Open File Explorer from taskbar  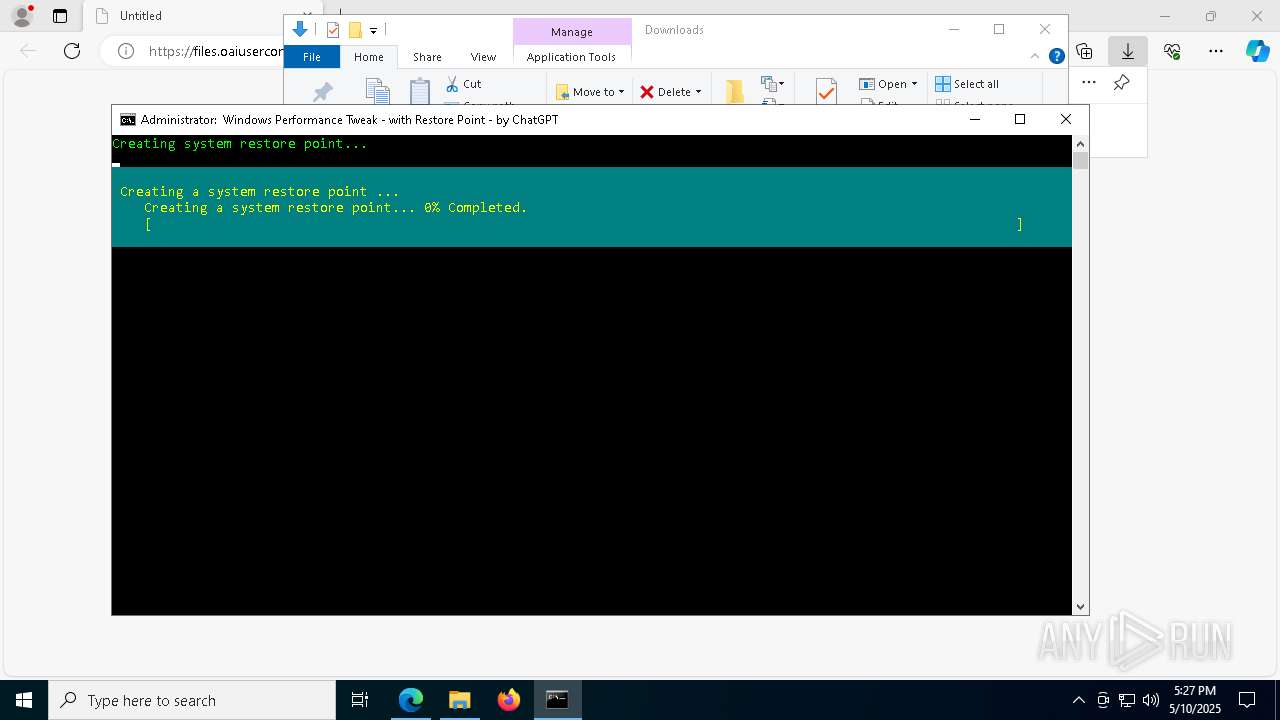(460, 700)
